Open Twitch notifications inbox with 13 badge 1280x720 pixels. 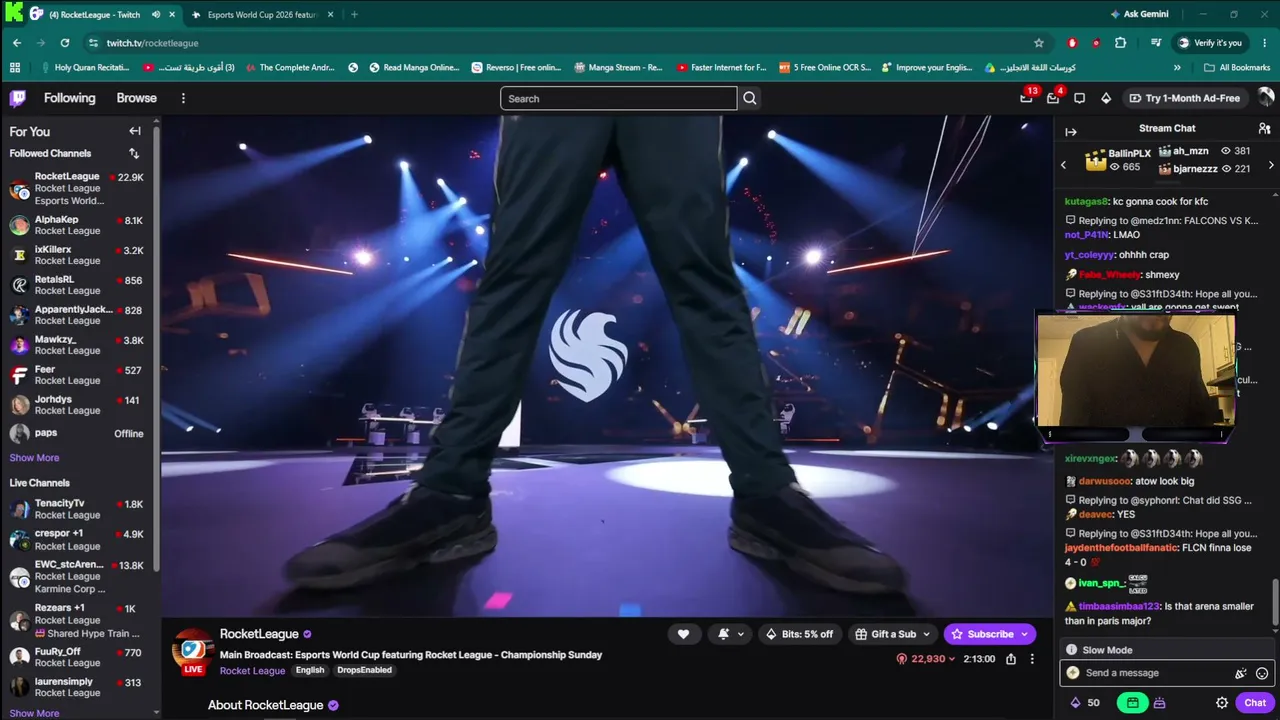pos(1026,98)
